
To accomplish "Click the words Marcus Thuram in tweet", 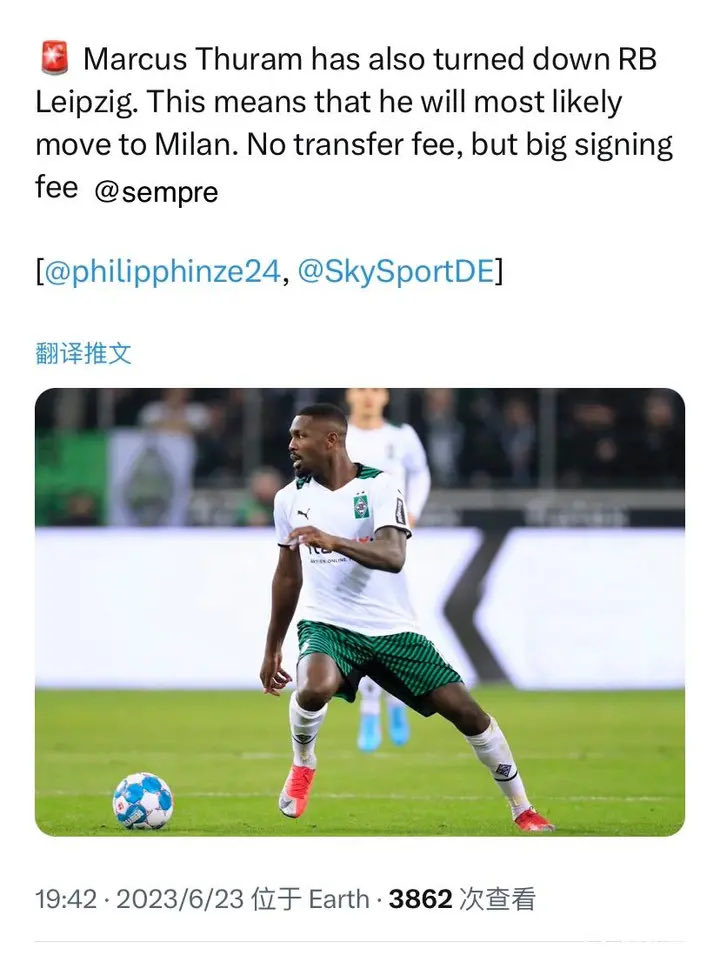I will coord(192,59).
